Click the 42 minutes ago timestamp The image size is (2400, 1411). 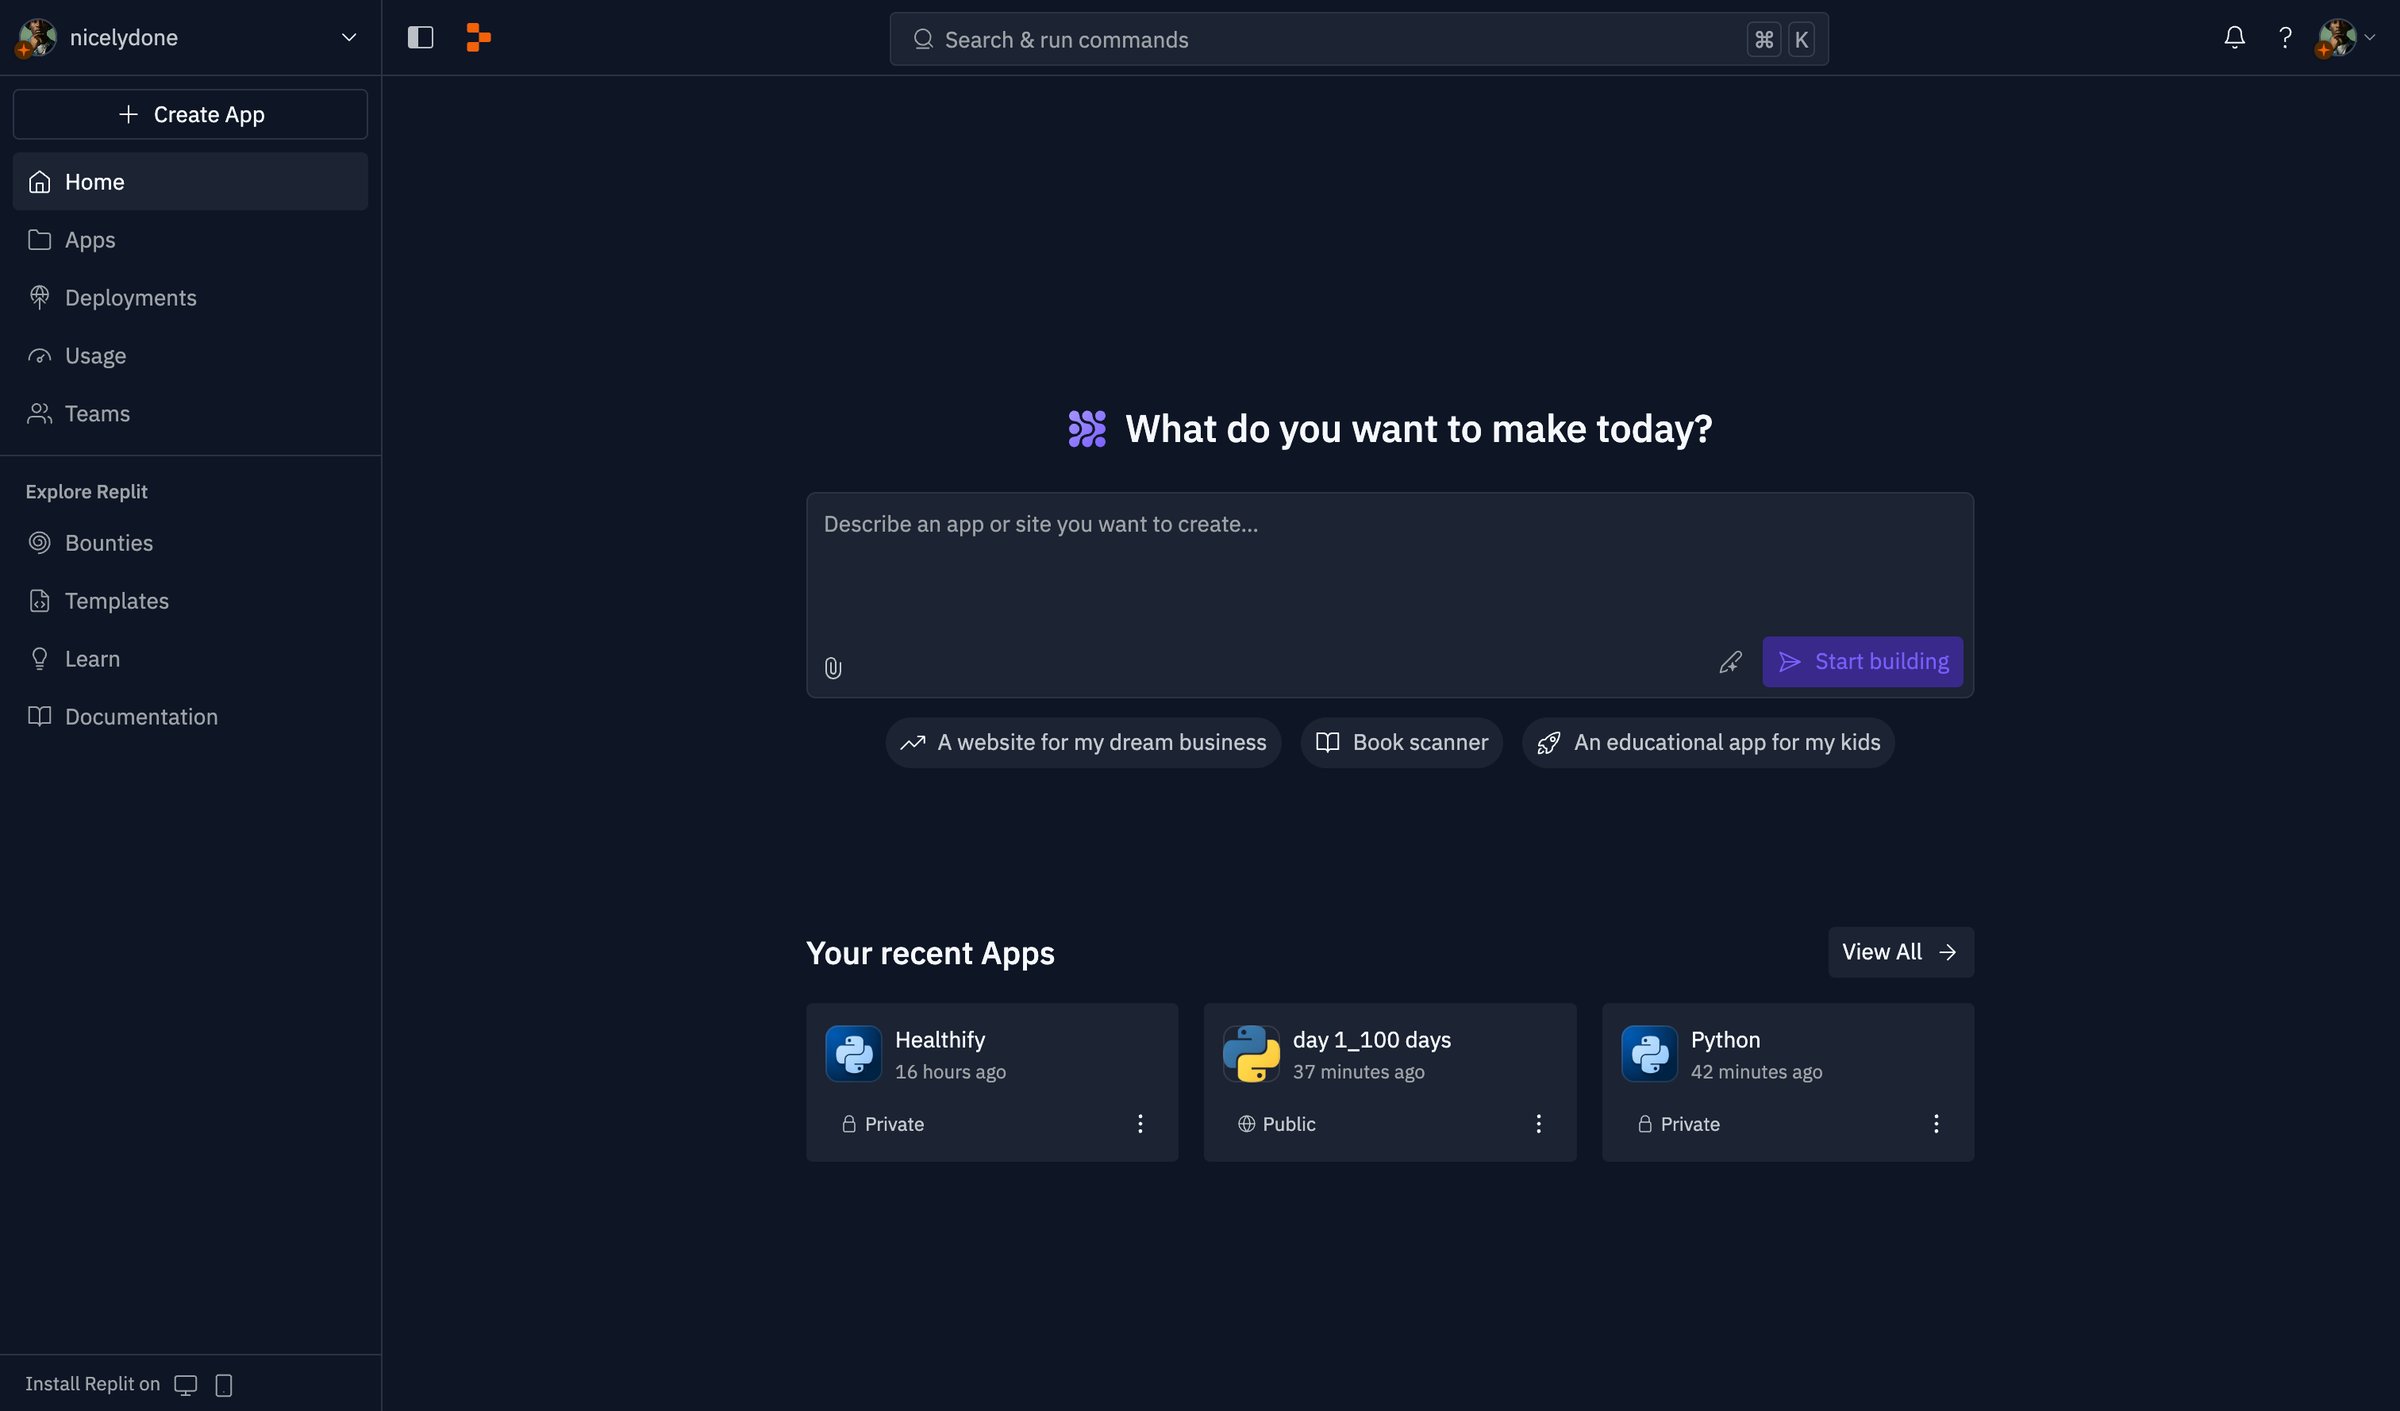pyautogui.click(x=1756, y=1072)
